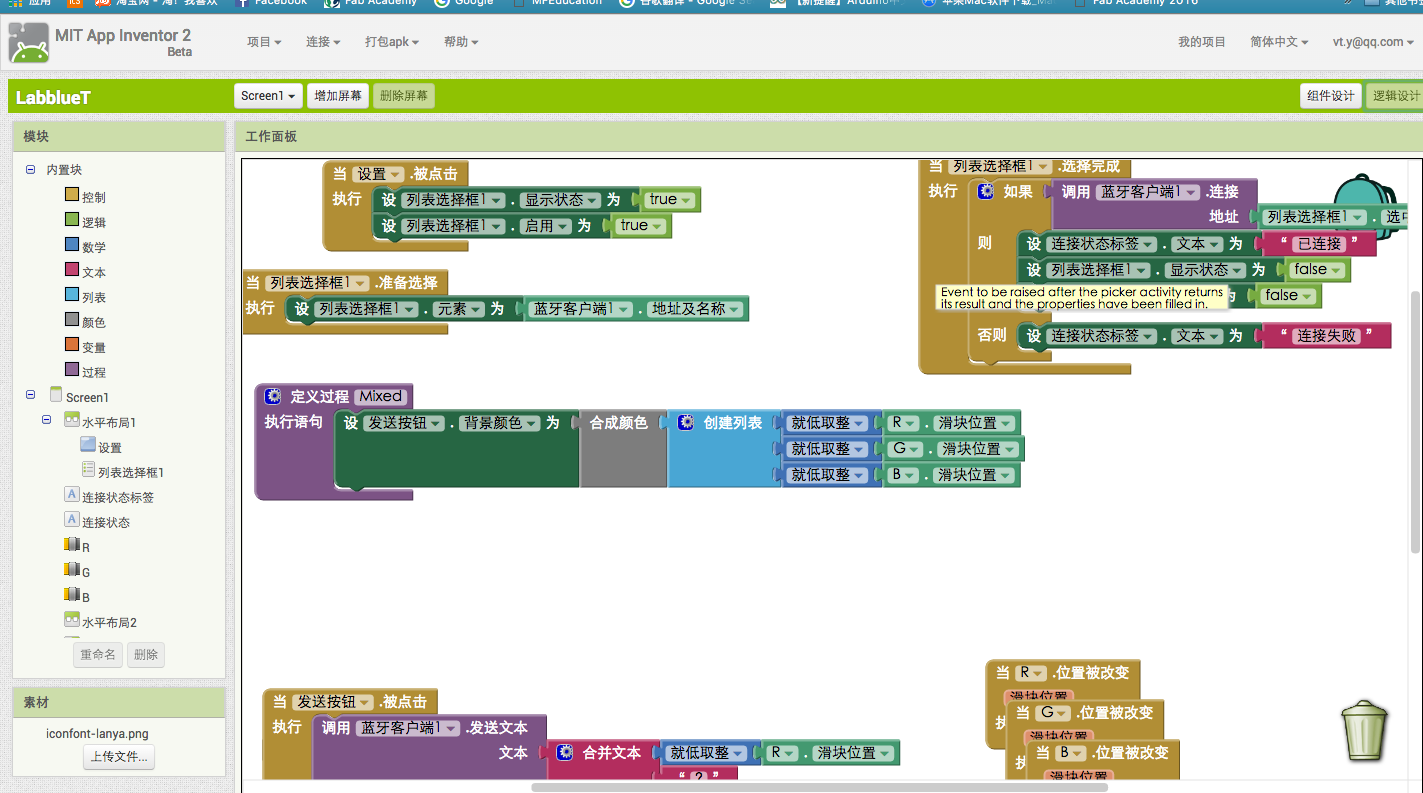The image size is (1423, 793).
Task: Open the mutator gear on 合并文本 block
Action: pyautogui.click(x=565, y=752)
